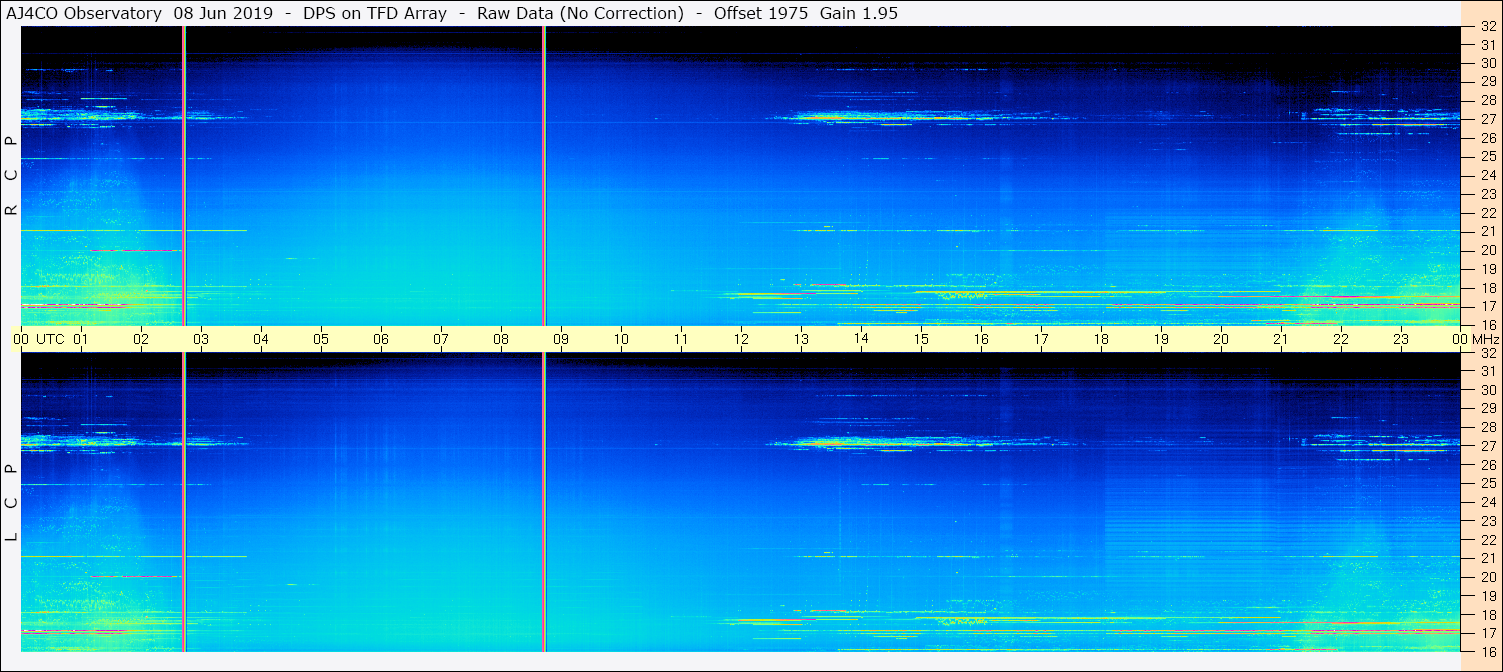Select hour 13 on the UTC axis

(801, 339)
